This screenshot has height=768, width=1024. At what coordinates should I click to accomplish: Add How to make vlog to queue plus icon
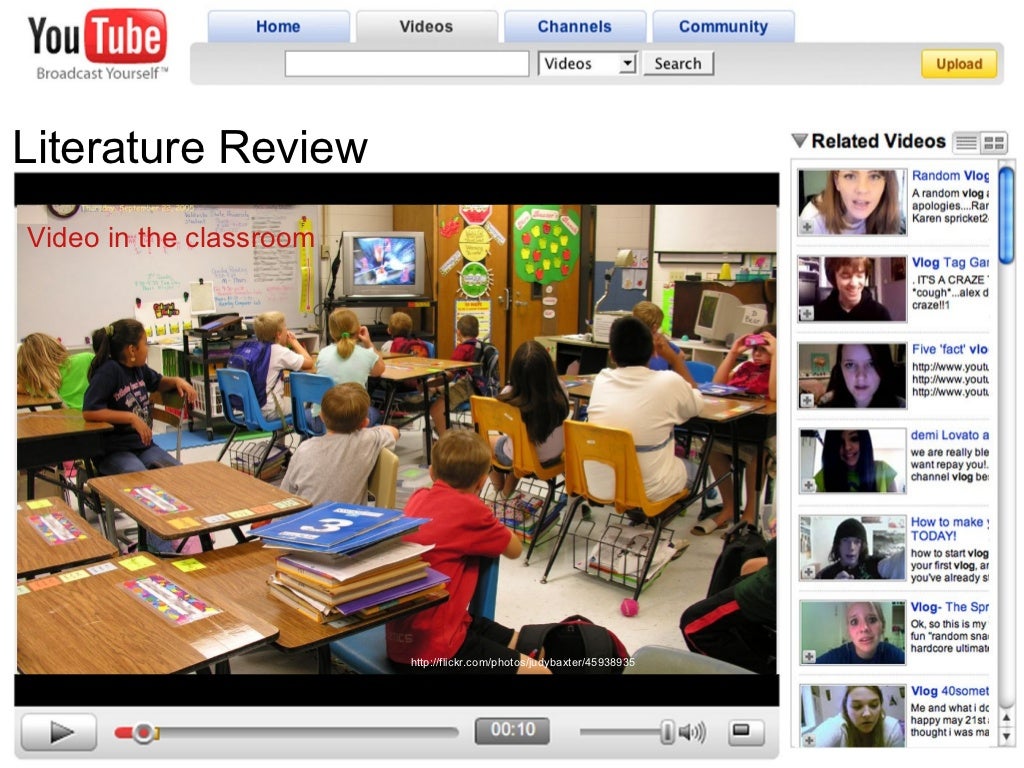808,572
